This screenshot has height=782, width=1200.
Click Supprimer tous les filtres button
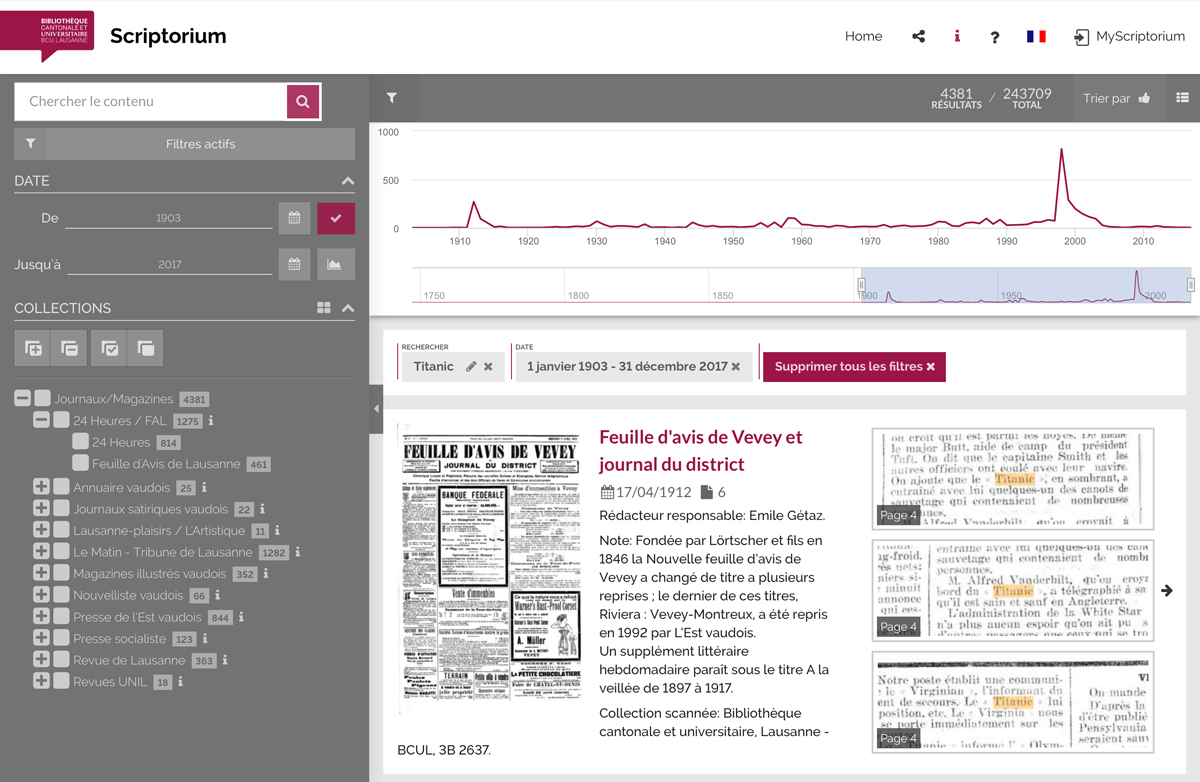854,367
